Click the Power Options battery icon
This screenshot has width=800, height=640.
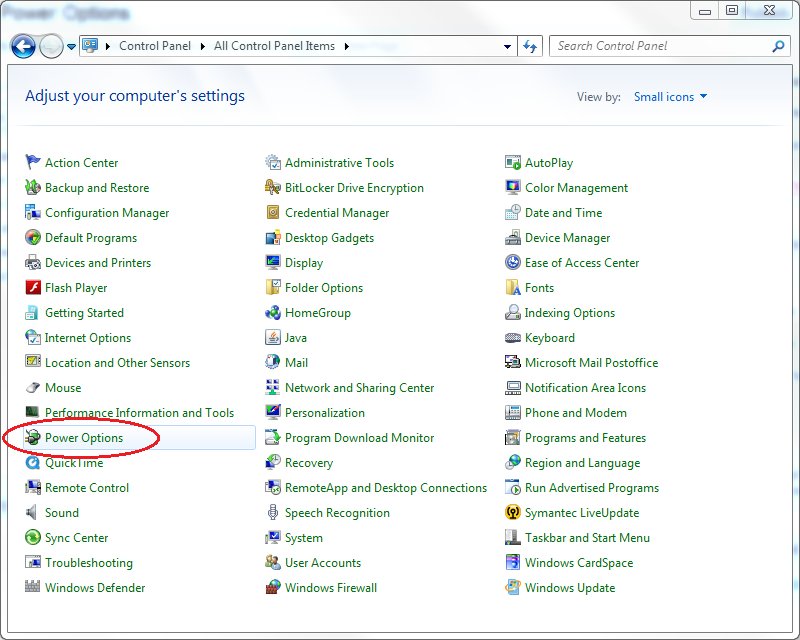33,438
